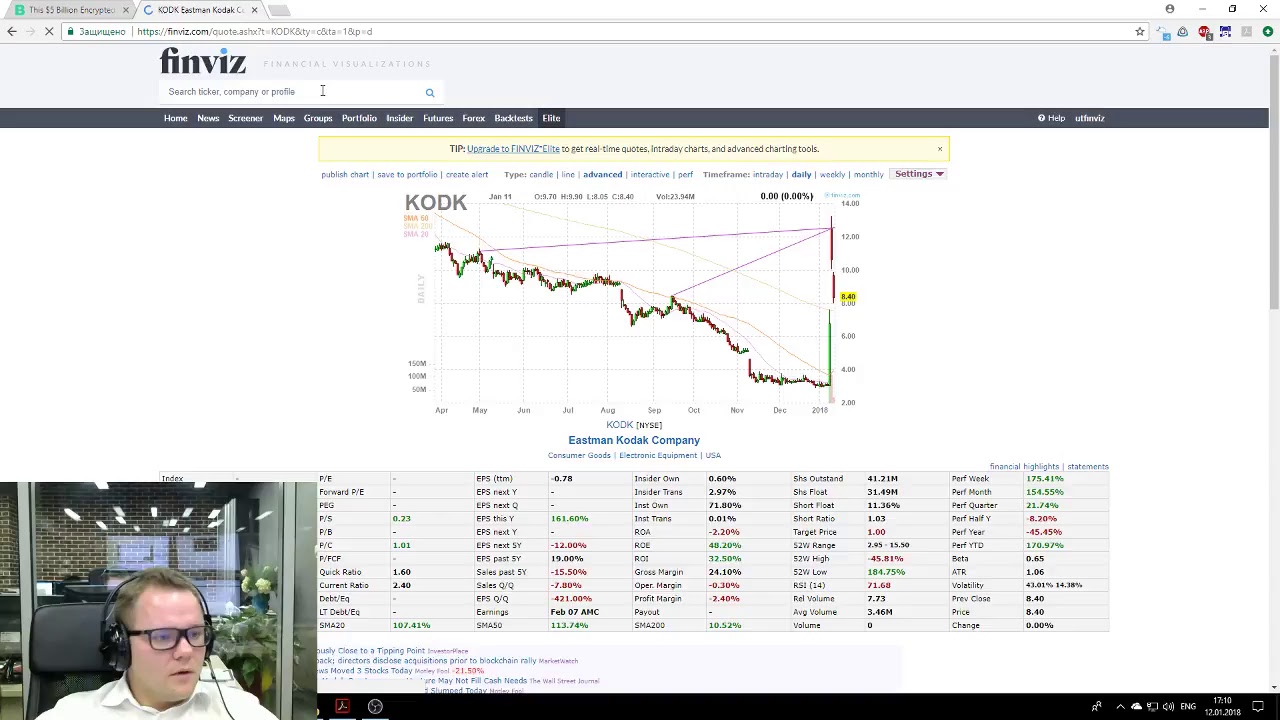
Task: Set timeframe to intraday
Action: point(768,175)
